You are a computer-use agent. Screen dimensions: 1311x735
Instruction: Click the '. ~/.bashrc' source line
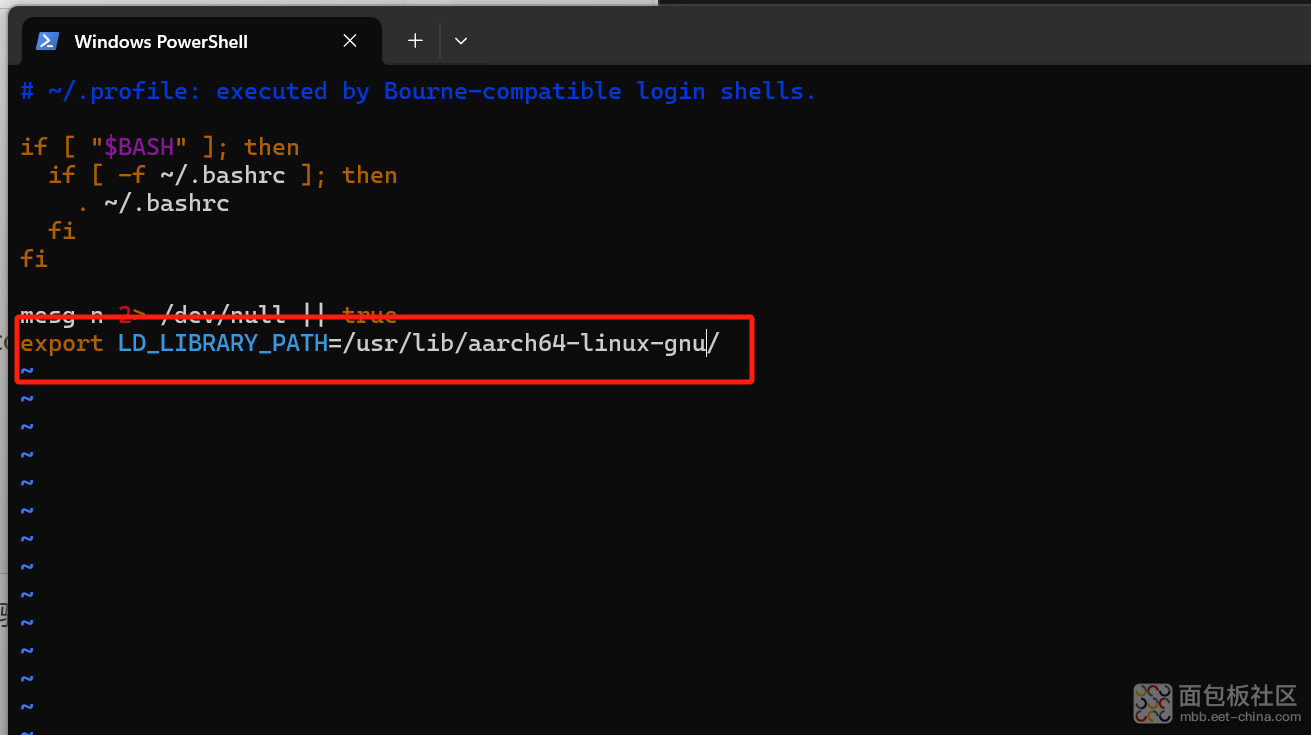[x=153, y=203]
